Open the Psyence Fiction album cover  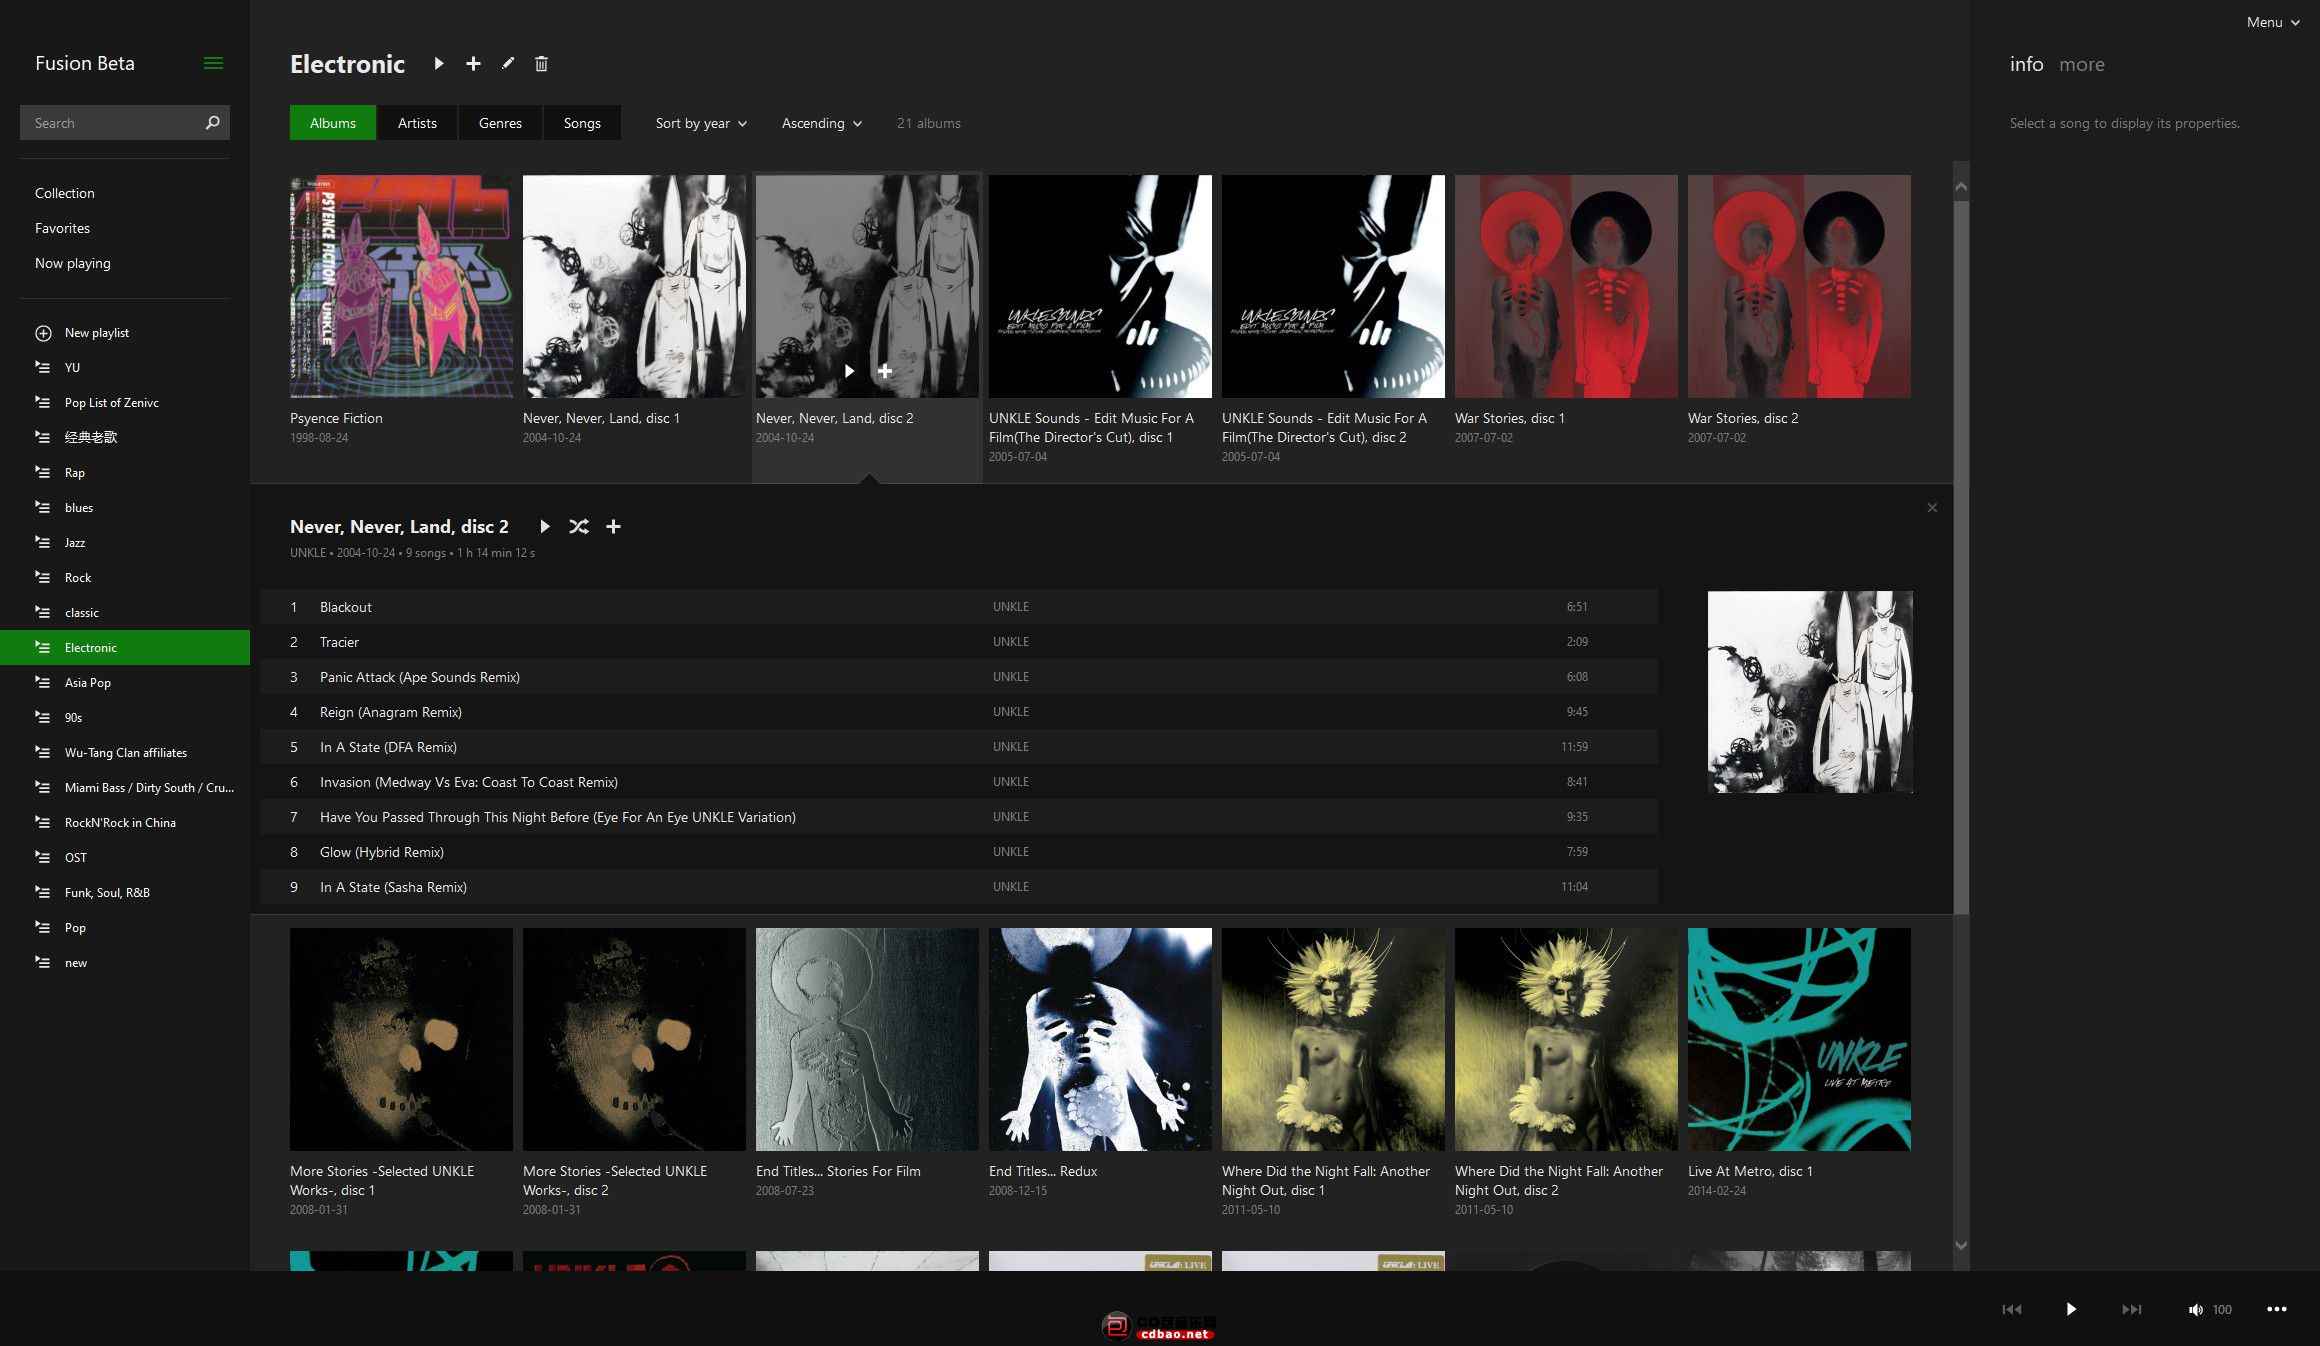[x=401, y=287]
